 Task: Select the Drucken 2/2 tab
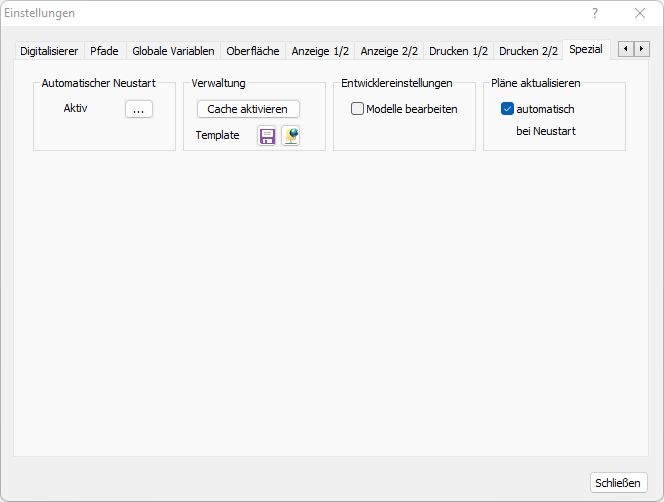[x=528, y=51]
